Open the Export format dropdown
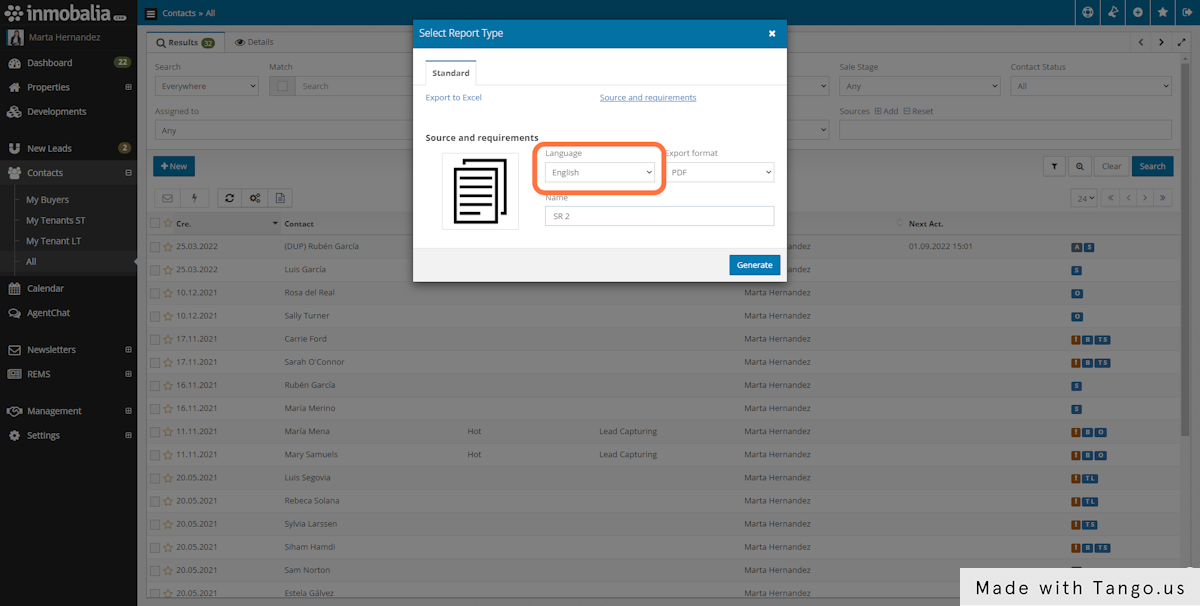This screenshot has height=606, width=1200. (x=720, y=173)
